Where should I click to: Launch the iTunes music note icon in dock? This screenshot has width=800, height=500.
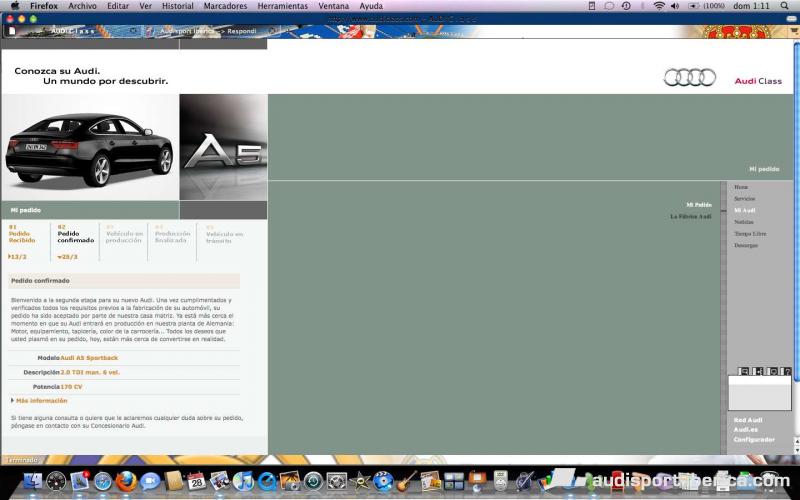click(x=243, y=481)
